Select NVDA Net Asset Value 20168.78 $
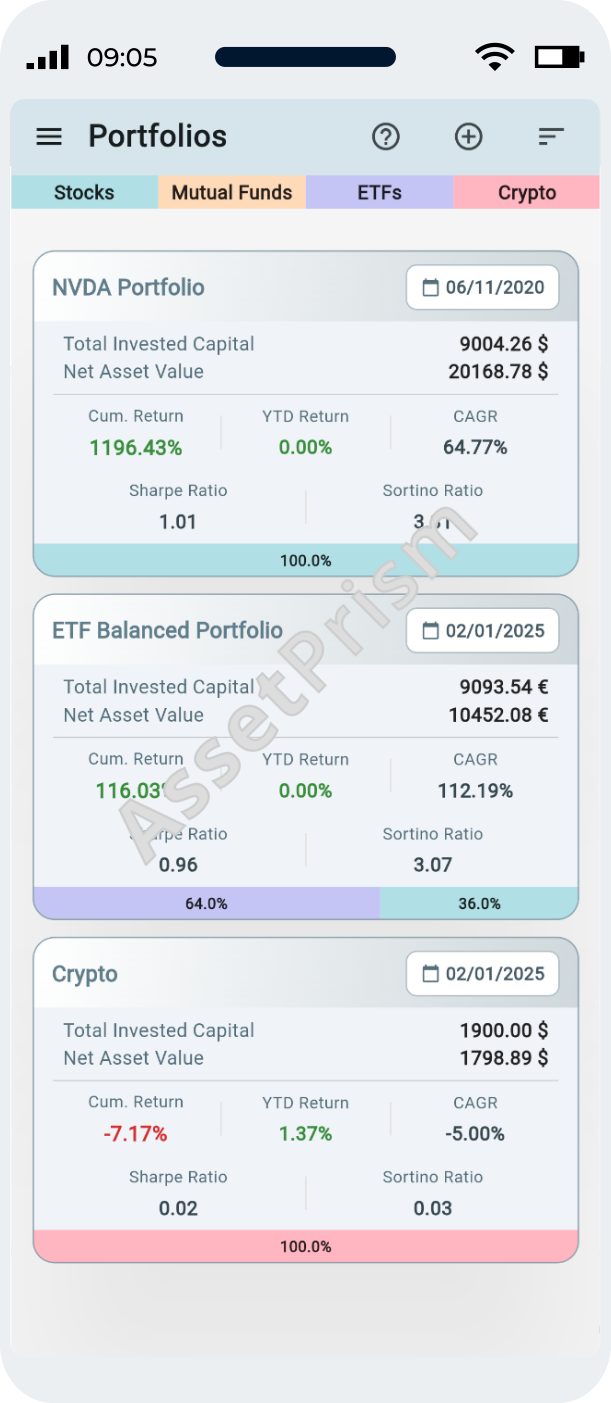 (x=498, y=372)
